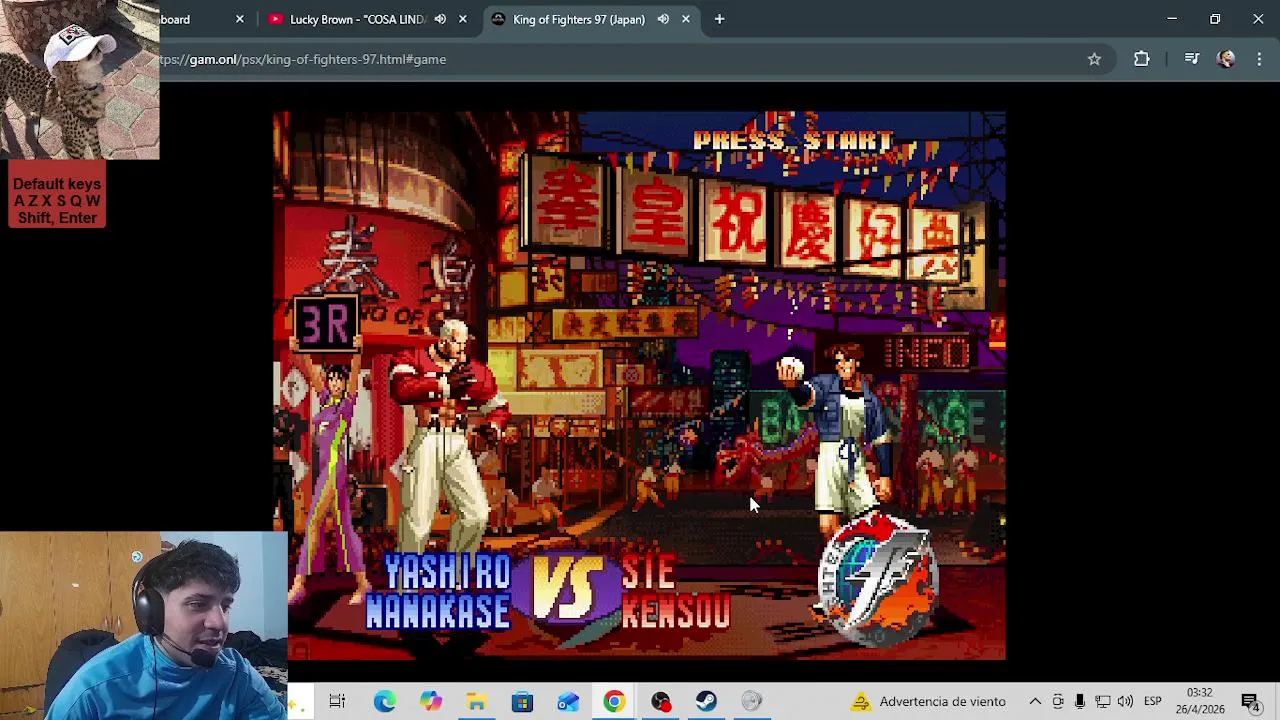Open the Advertencia de viento weather alert
This screenshot has height=720, width=1280.
[x=928, y=702]
